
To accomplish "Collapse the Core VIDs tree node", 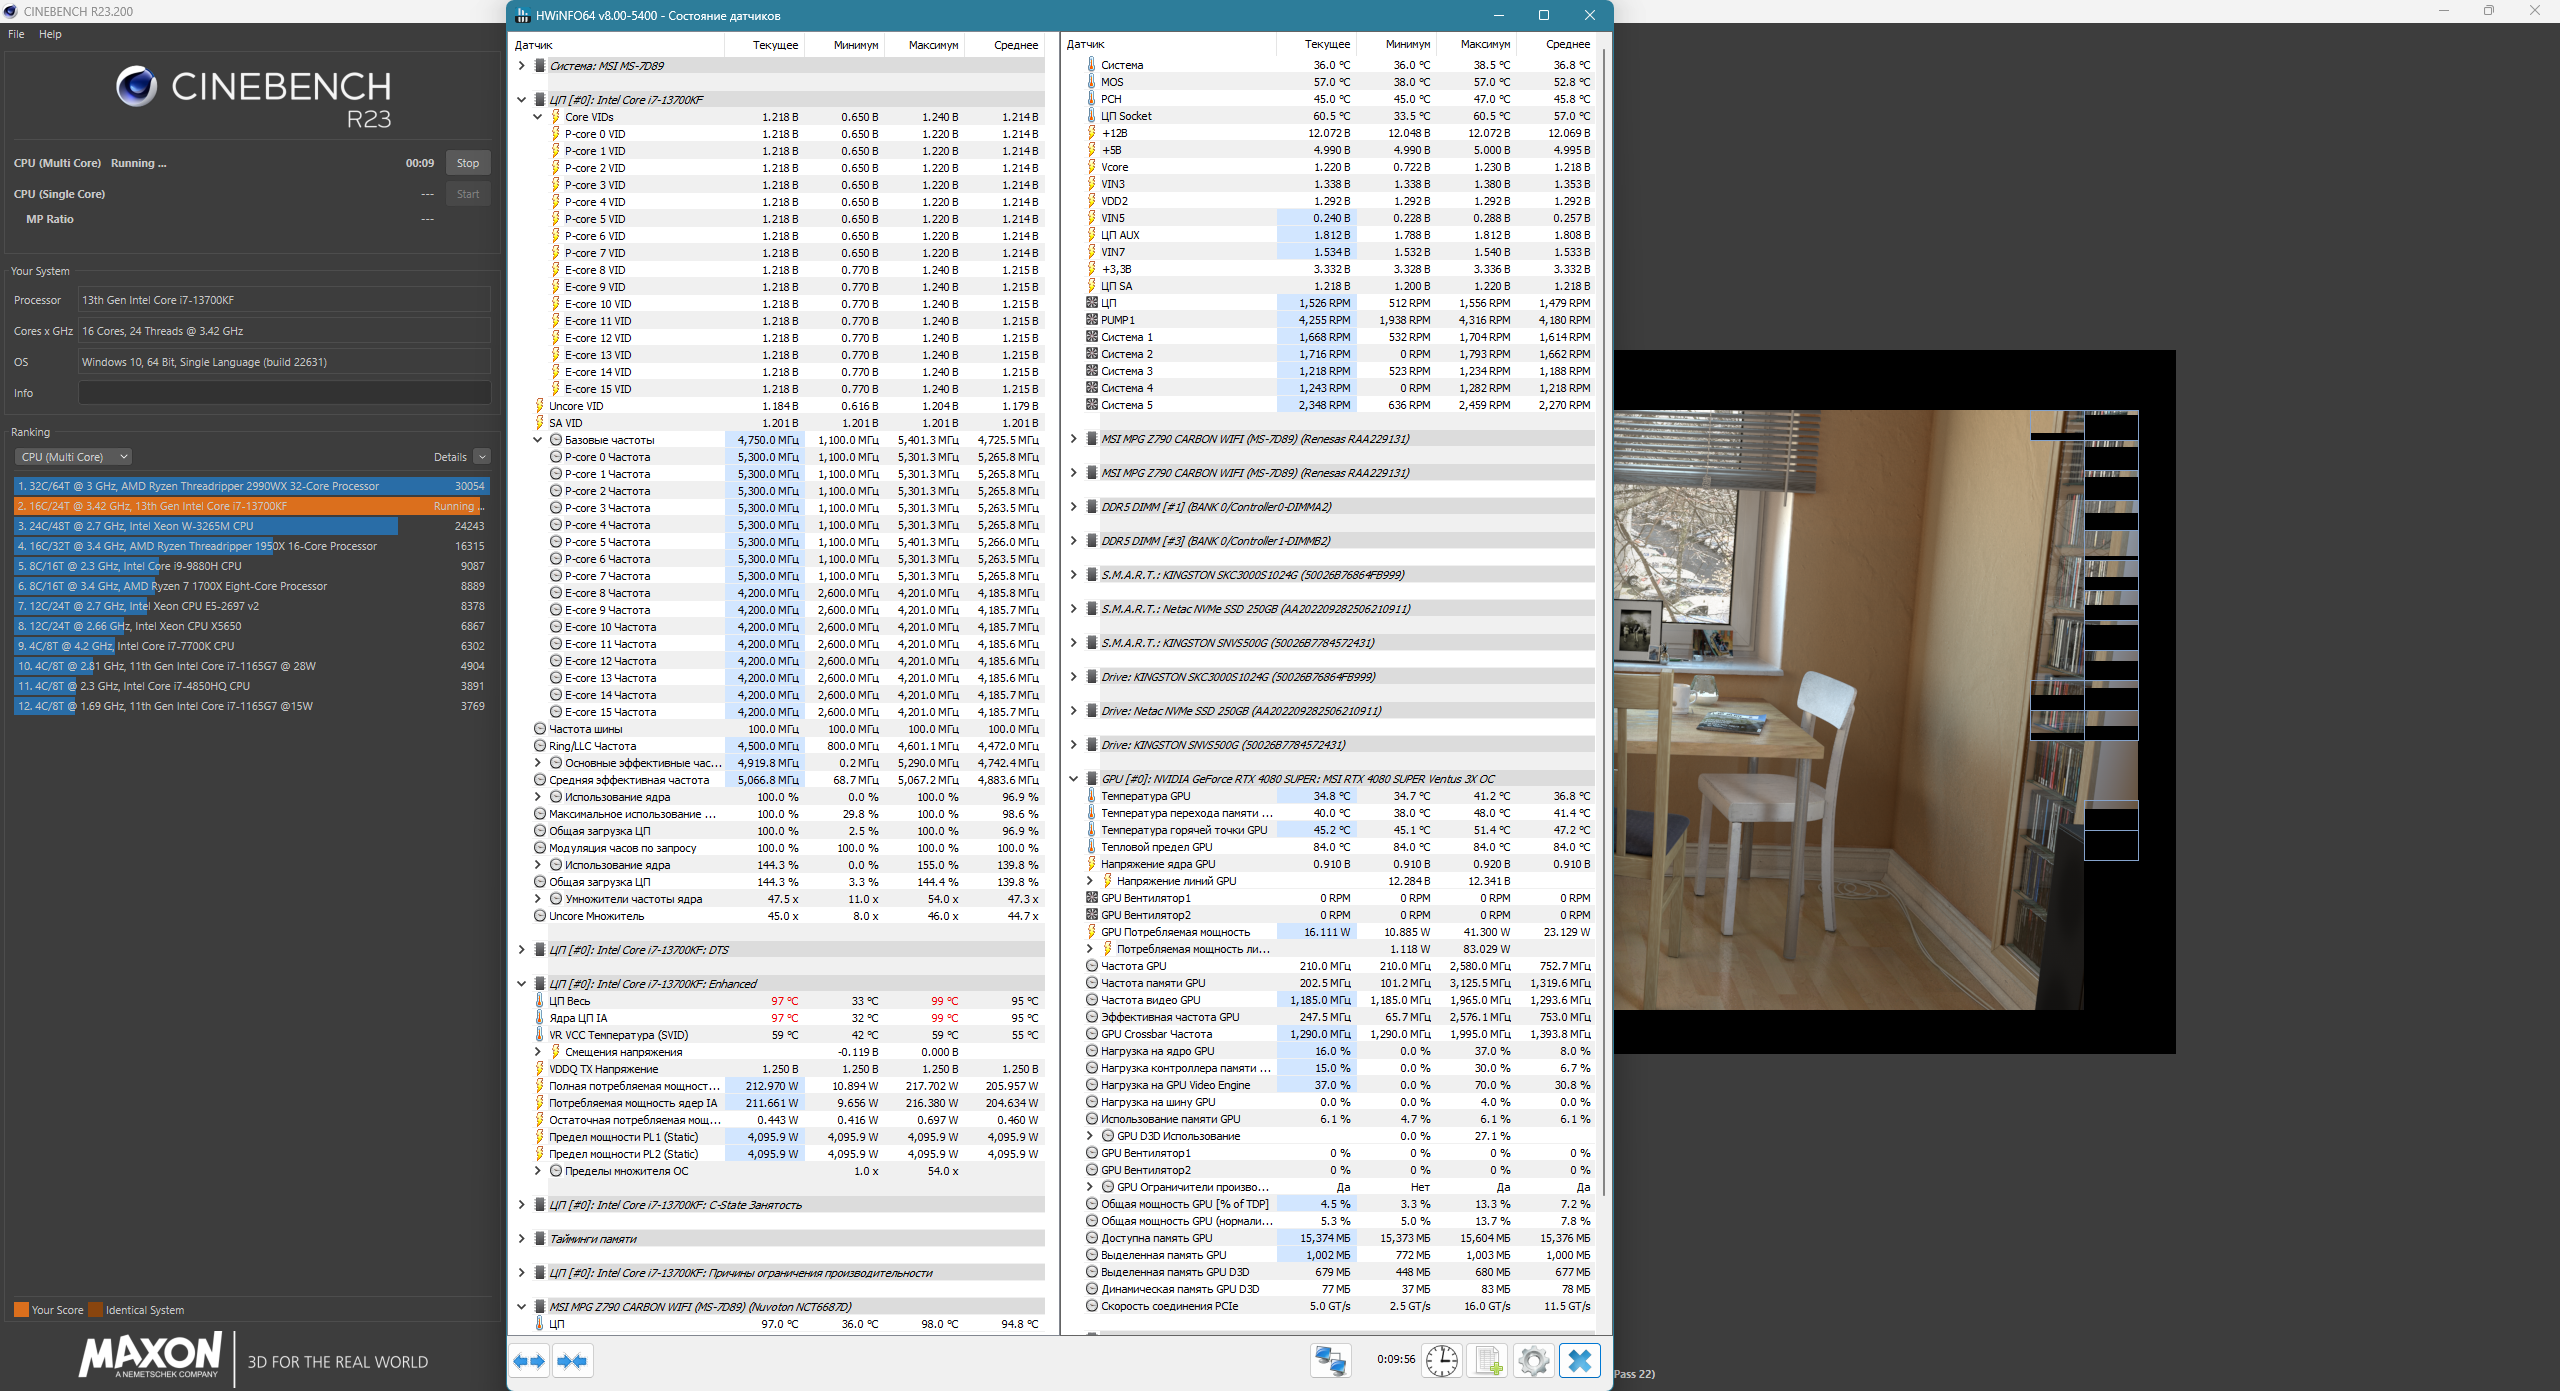I will 538,117.
